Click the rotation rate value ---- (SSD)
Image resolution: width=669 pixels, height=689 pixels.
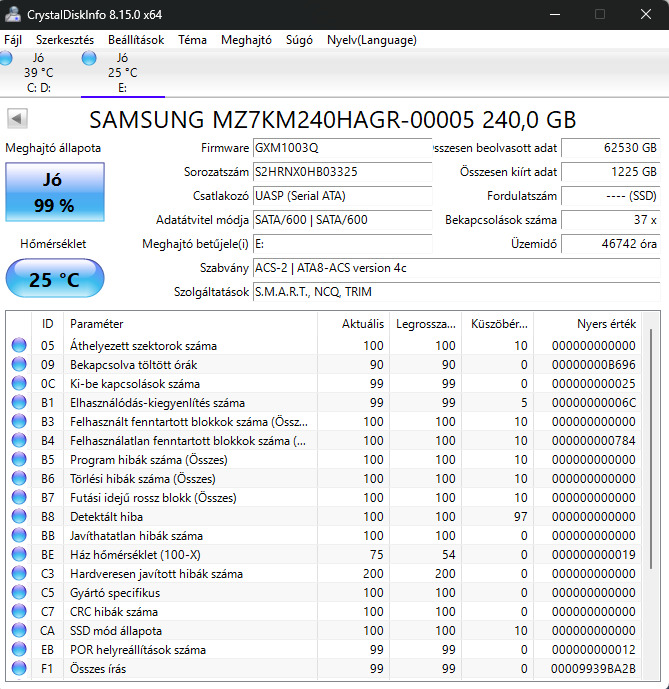(x=611, y=196)
